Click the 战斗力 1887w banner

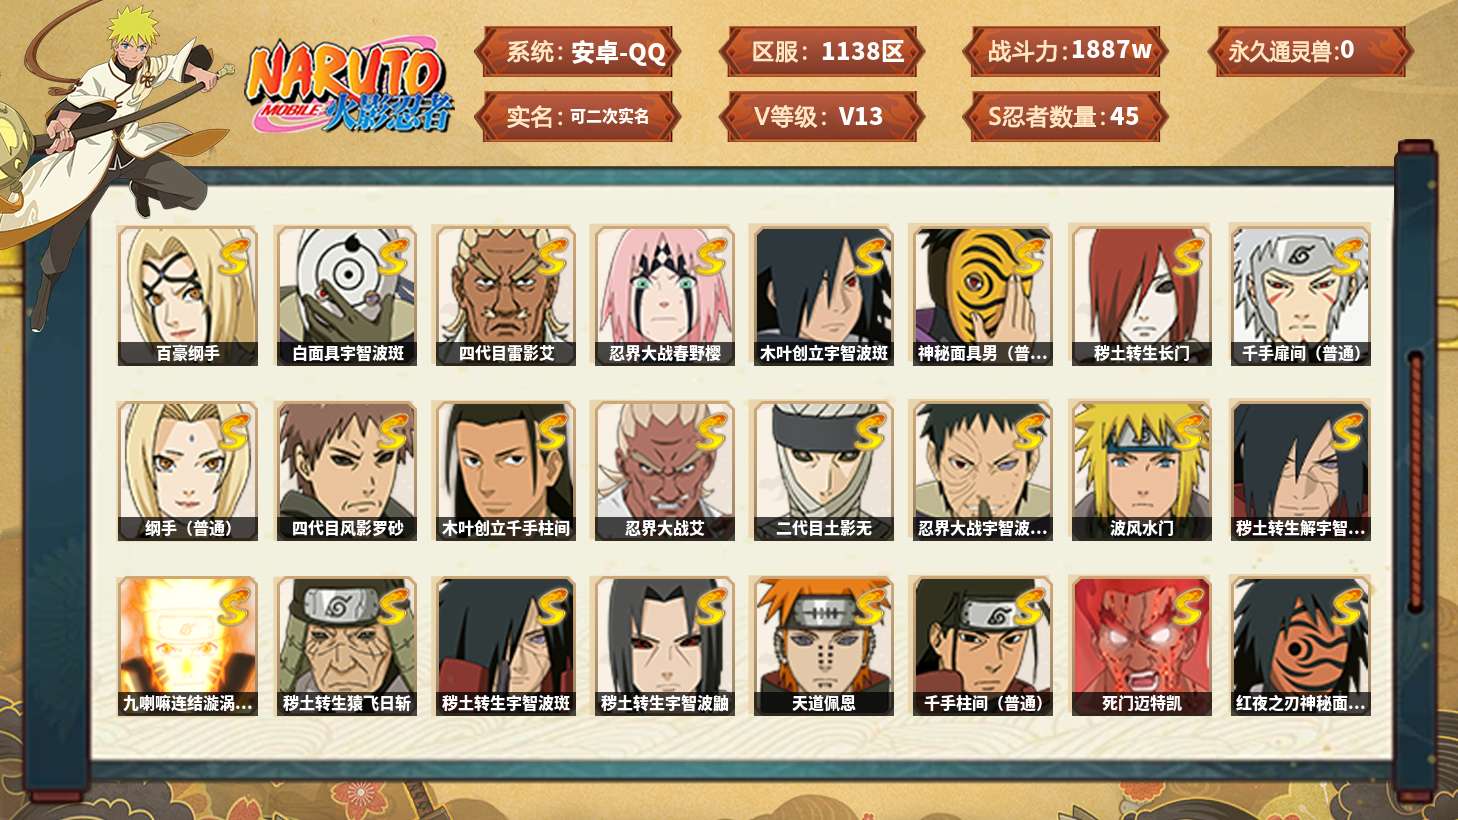point(1066,51)
